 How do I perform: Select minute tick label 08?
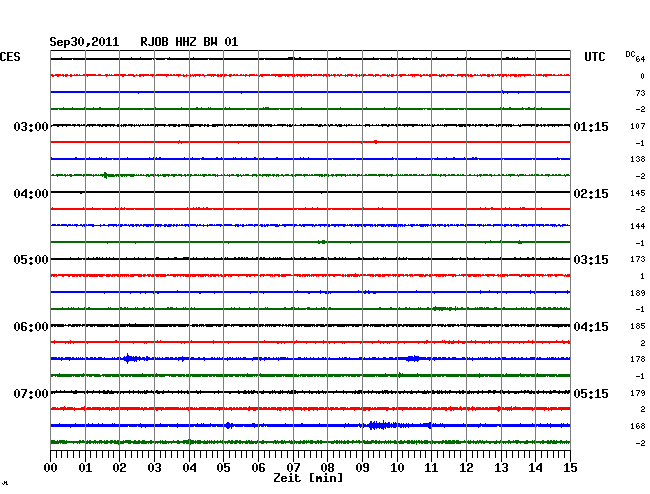click(x=327, y=468)
